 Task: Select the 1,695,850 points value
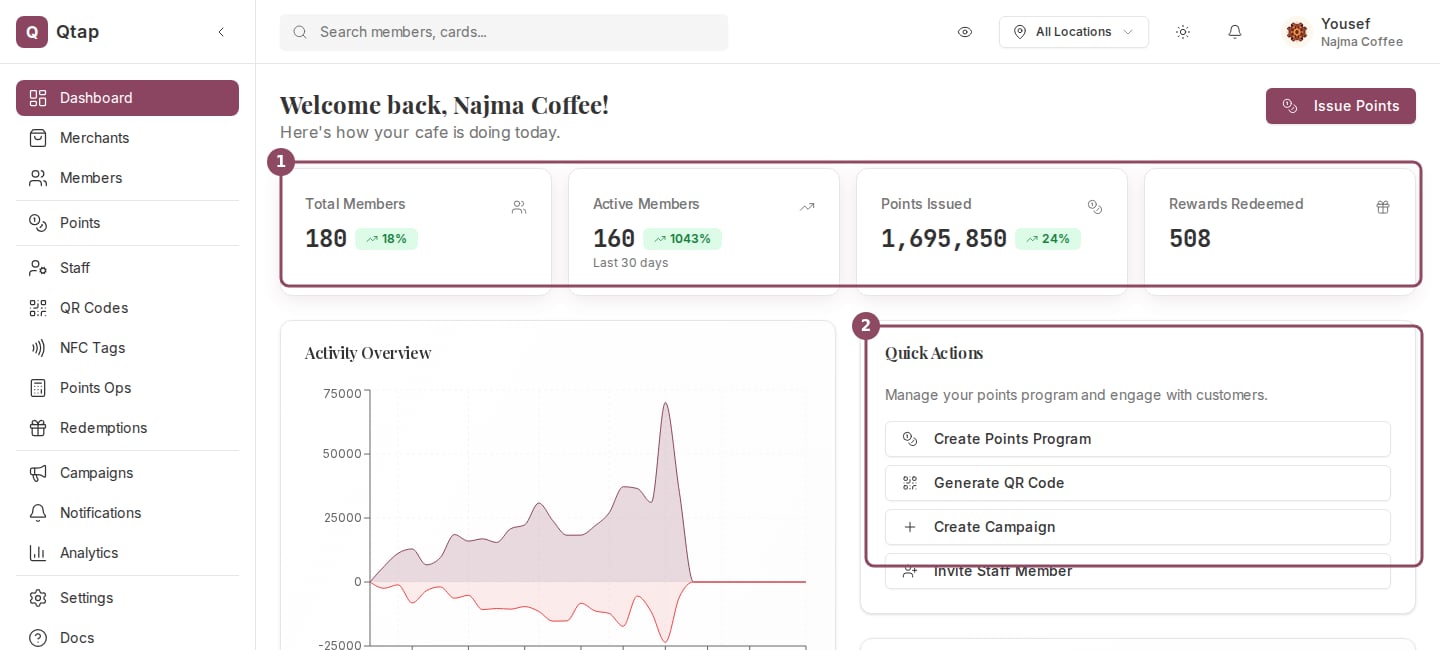pyautogui.click(x=944, y=239)
